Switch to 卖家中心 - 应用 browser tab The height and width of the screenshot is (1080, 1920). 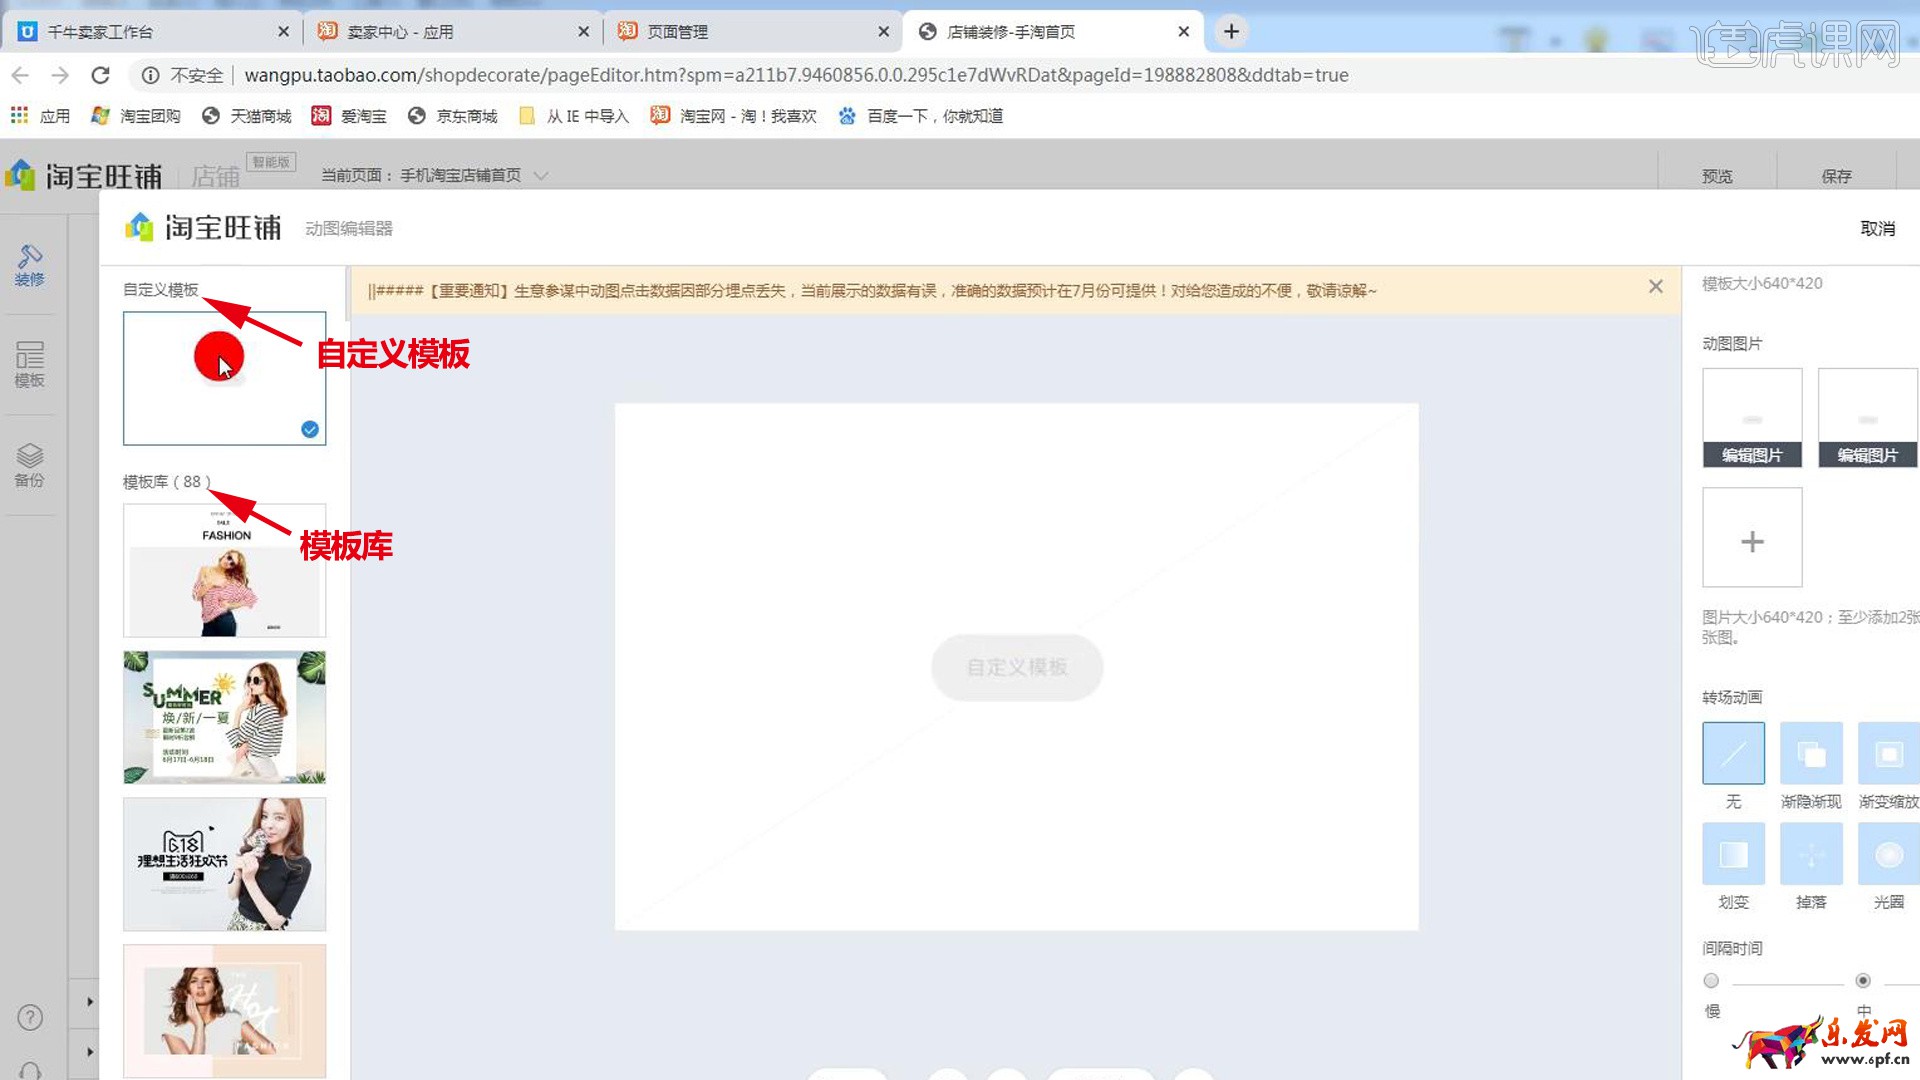point(400,32)
